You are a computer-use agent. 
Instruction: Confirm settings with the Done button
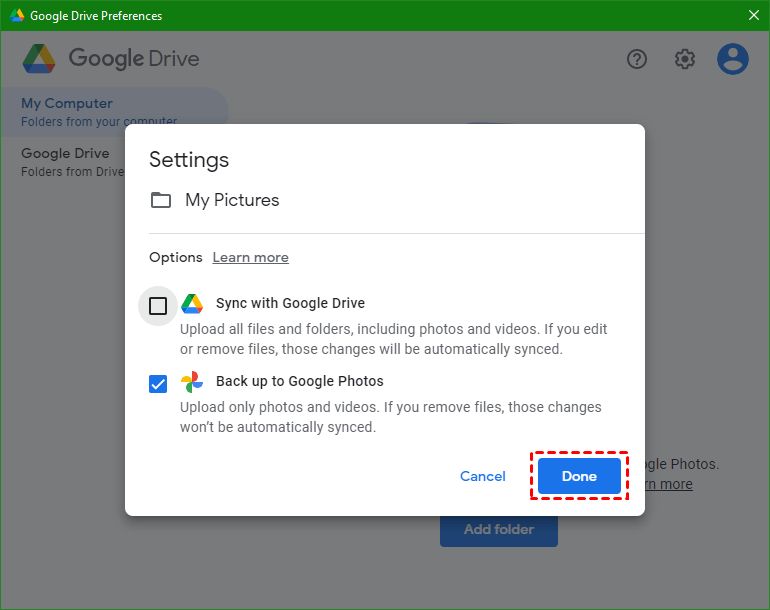(x=579, y=477)
